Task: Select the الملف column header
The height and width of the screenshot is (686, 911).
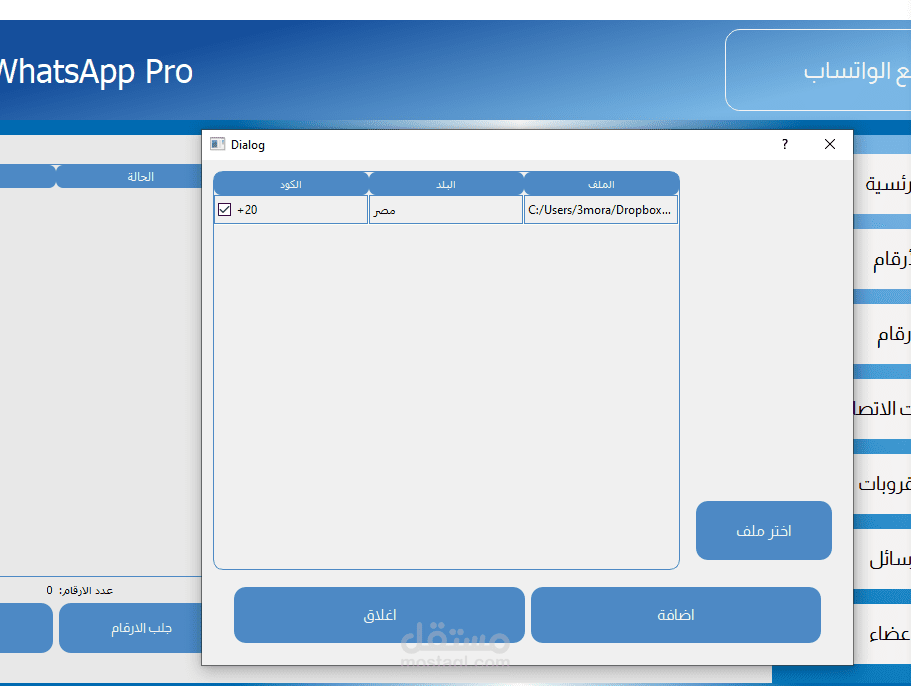Action: [601, 184]
